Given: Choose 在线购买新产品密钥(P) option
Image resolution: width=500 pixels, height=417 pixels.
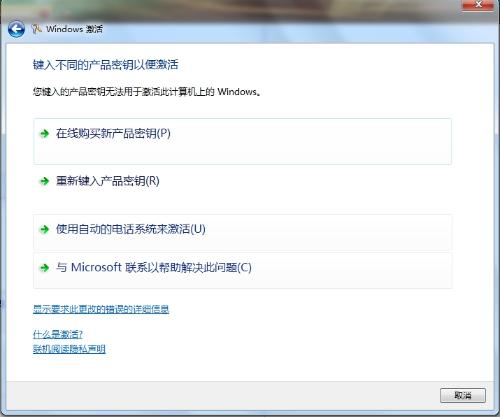Looking at the screenshot, I should pyautogui.click(x=242, y=141).
